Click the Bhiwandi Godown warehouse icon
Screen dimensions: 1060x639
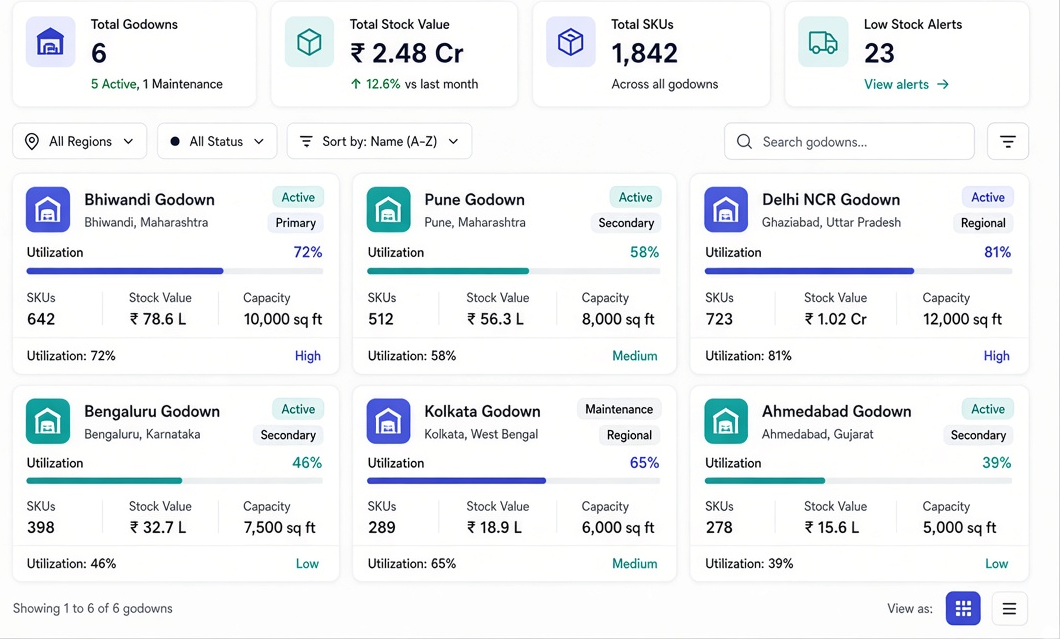click(x=48, y=210)
